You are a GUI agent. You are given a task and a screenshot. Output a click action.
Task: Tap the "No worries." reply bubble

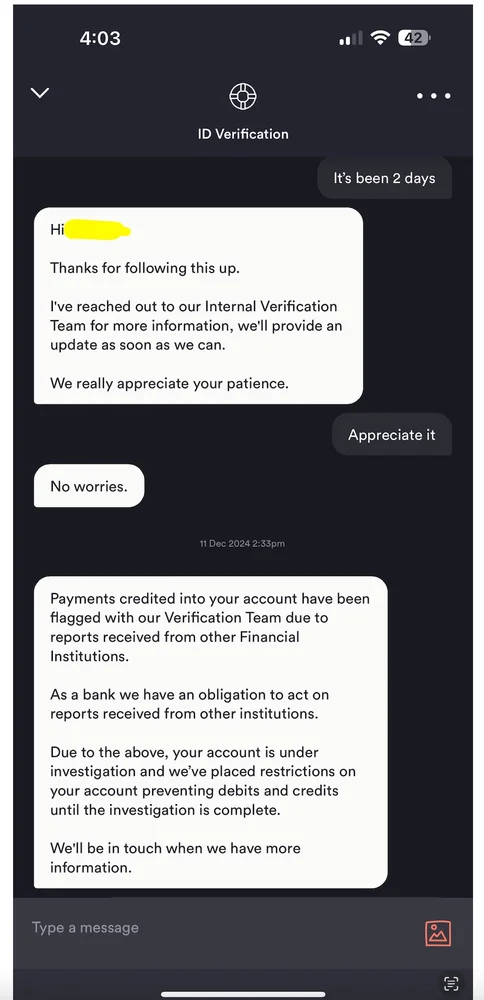coord(89,486)
